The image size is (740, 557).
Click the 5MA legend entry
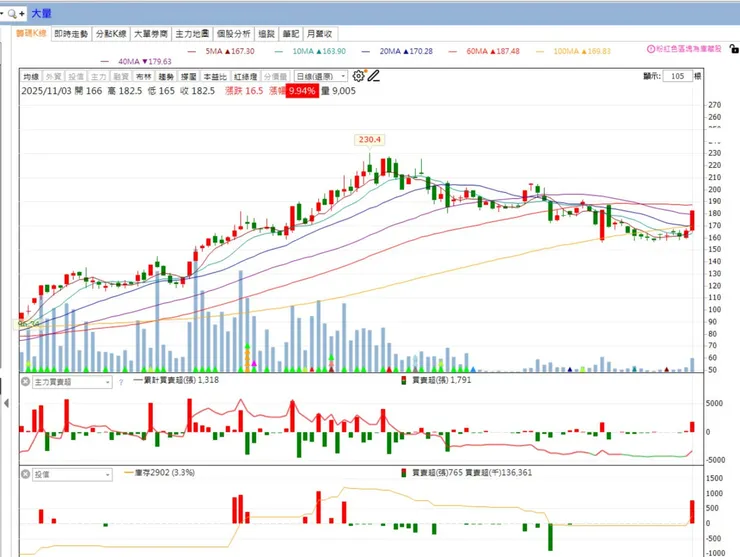tap(221, 51)
